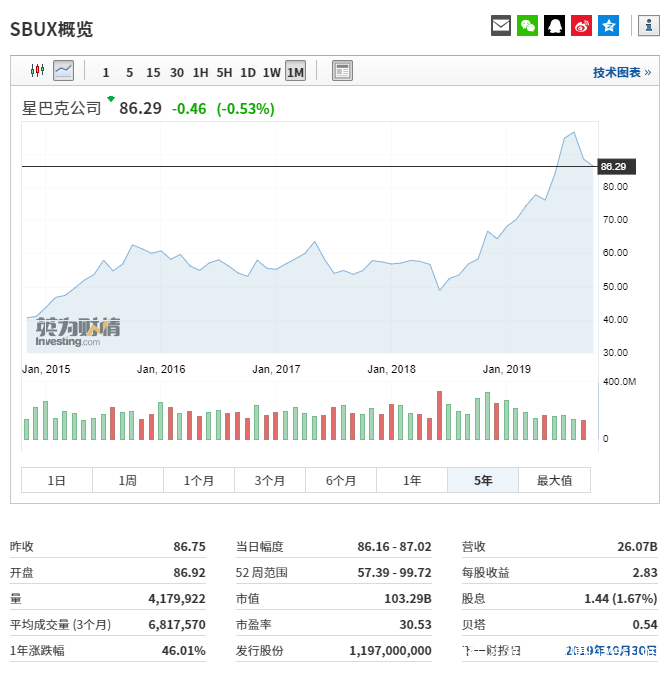Click the 86.29 price label on chart axis
Viewport: 672px width, 675px height.
616,167
